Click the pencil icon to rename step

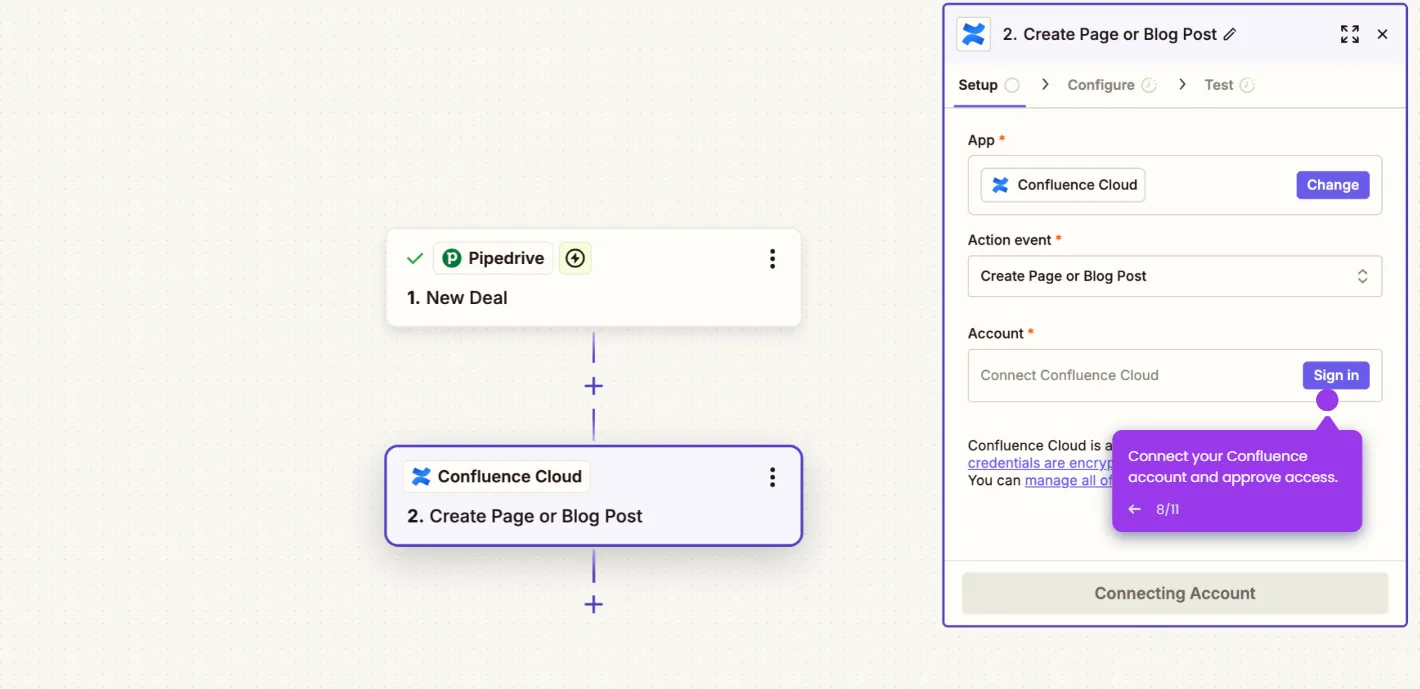[1230, 34]
